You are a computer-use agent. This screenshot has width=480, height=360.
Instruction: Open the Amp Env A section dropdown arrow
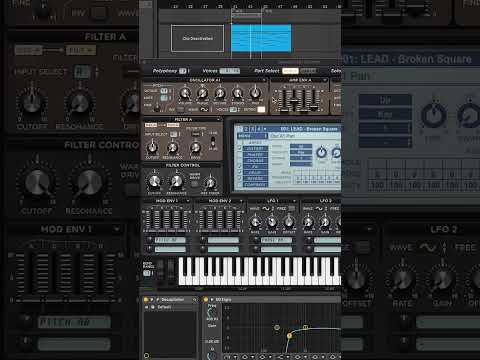[x=324, y=80]
